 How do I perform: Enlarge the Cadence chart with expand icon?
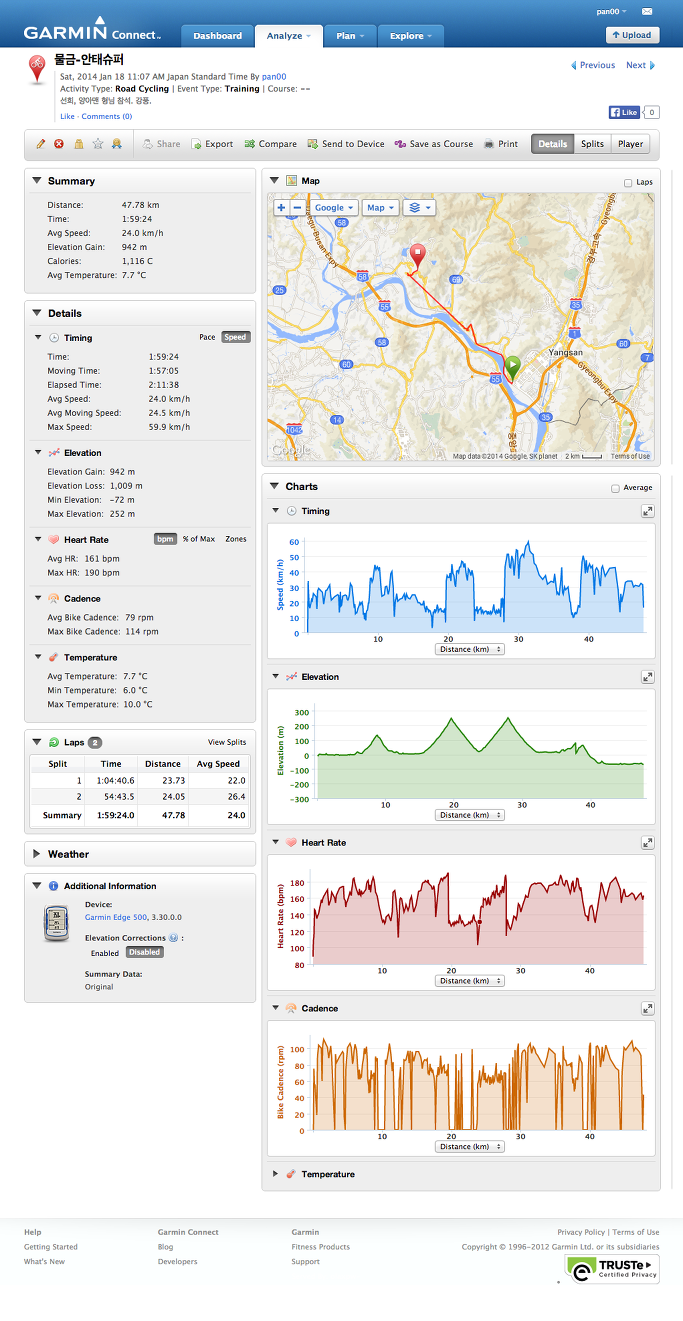point(648,1009)
